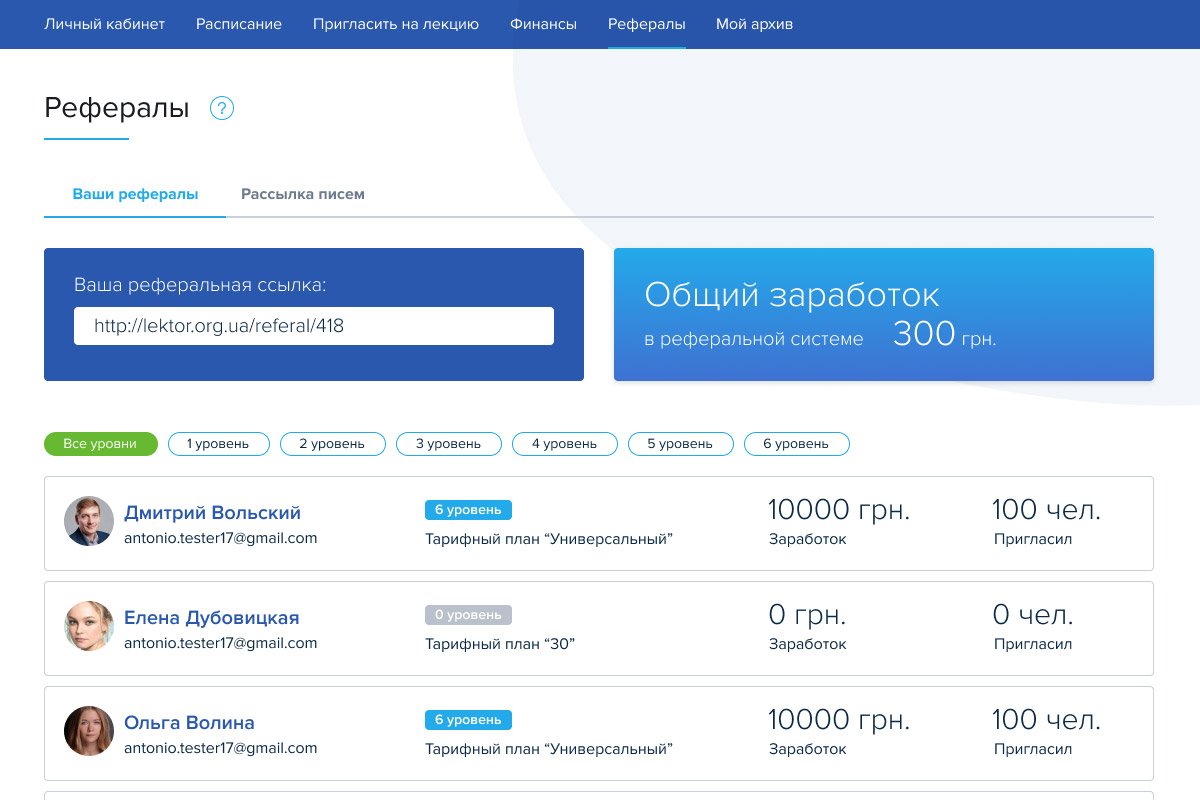Open Мой архив in the navbar

754,24
